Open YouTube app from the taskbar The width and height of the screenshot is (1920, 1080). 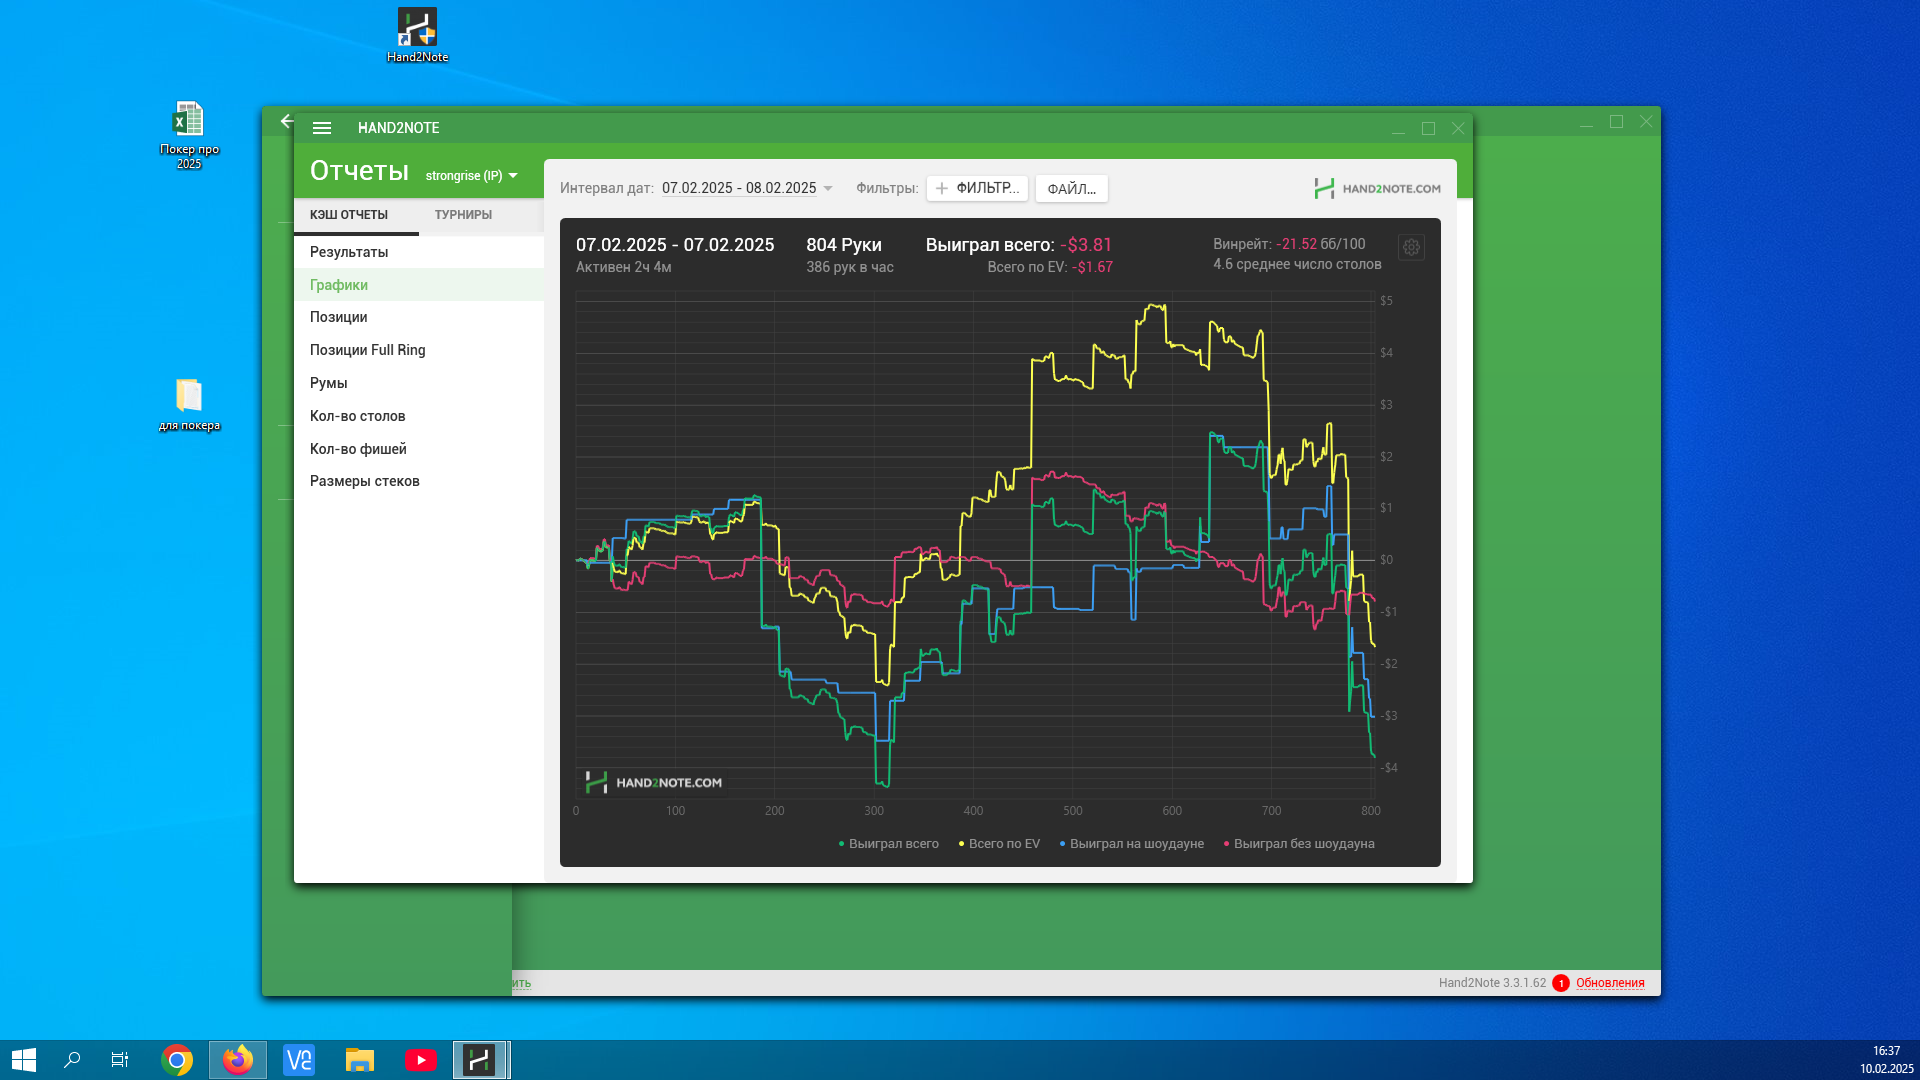pos(421,1060)
